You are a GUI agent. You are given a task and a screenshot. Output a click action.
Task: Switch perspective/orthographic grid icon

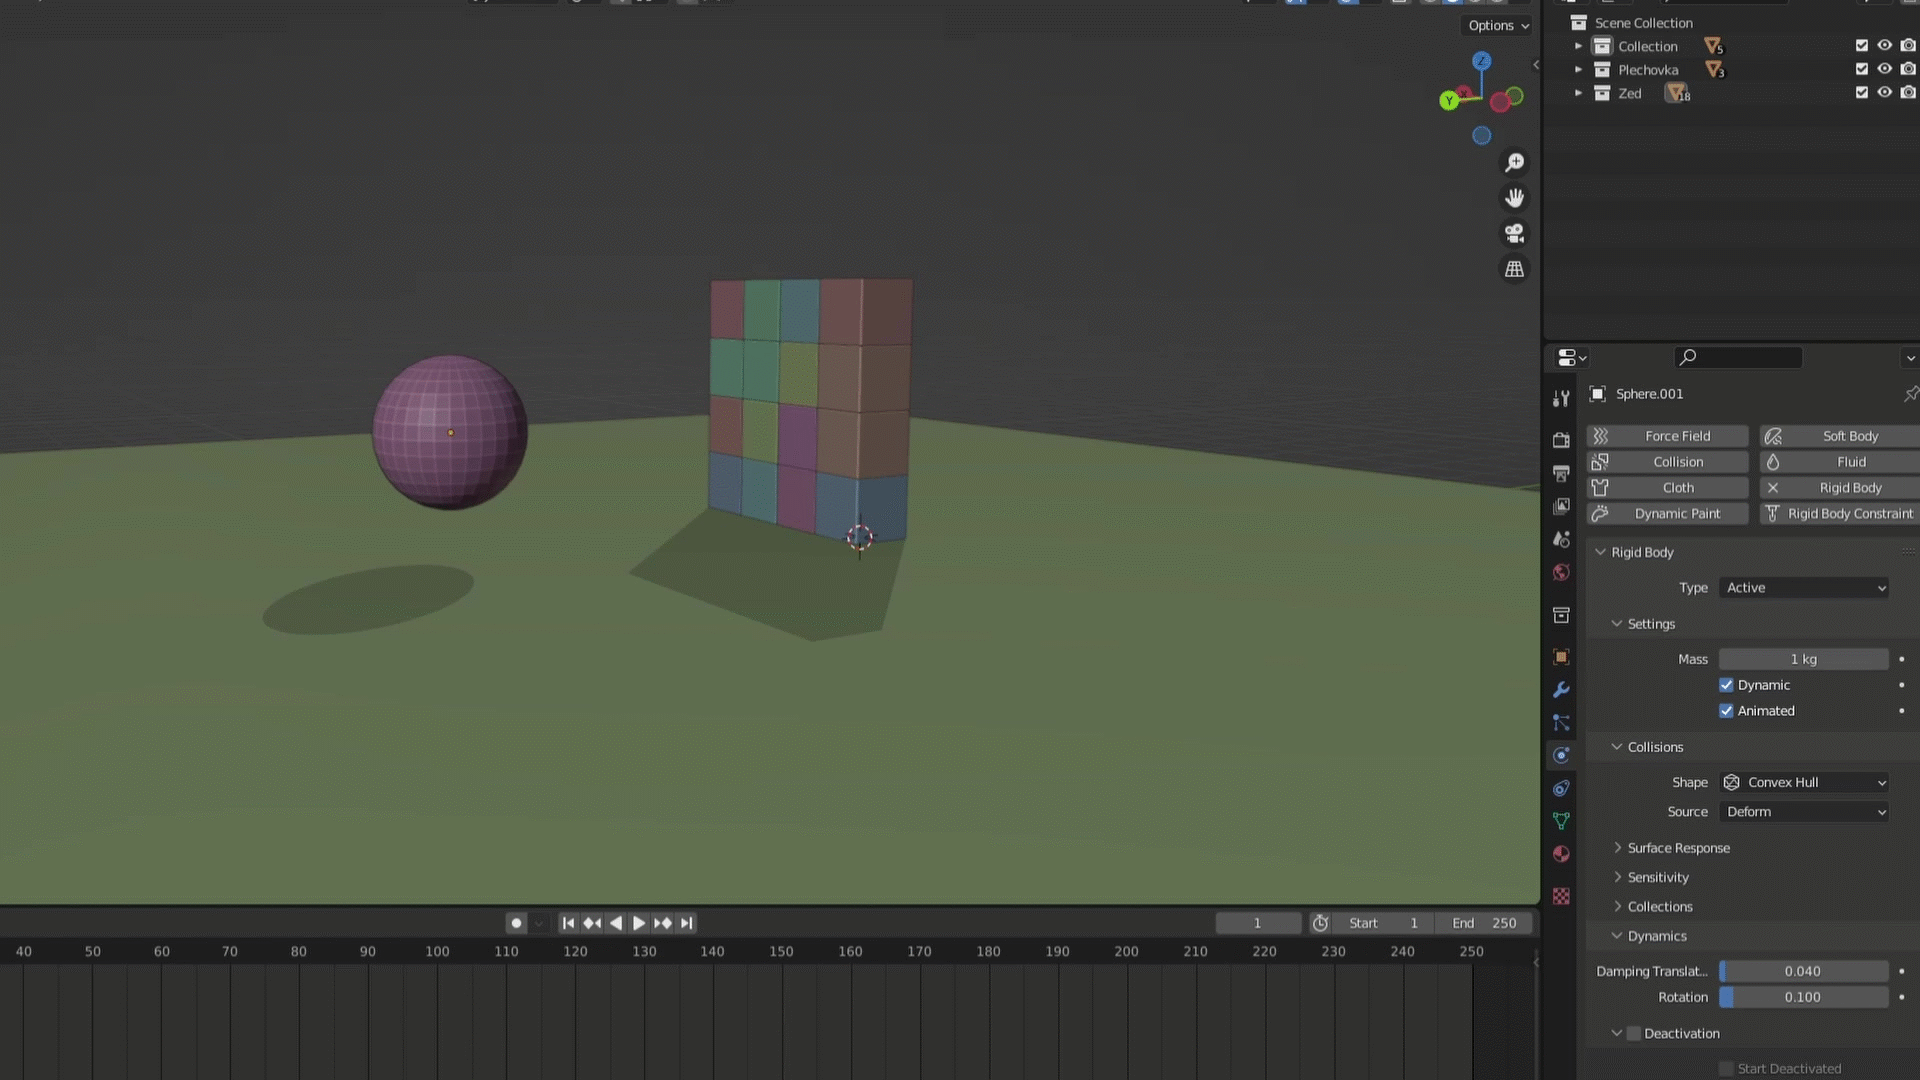tap(1515, 269)
